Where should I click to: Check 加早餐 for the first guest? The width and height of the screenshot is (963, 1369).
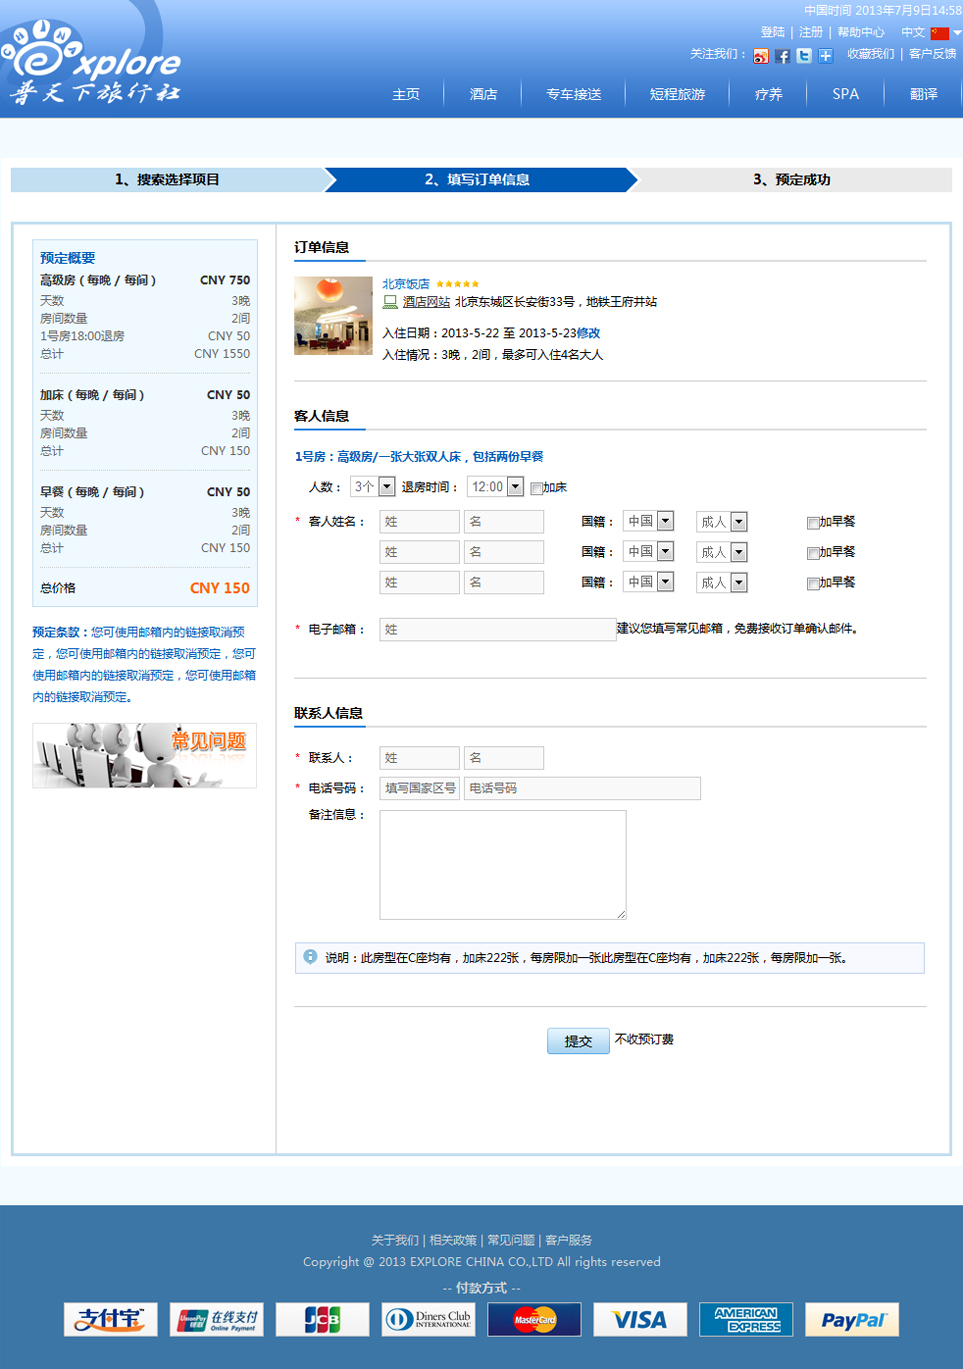813,522
